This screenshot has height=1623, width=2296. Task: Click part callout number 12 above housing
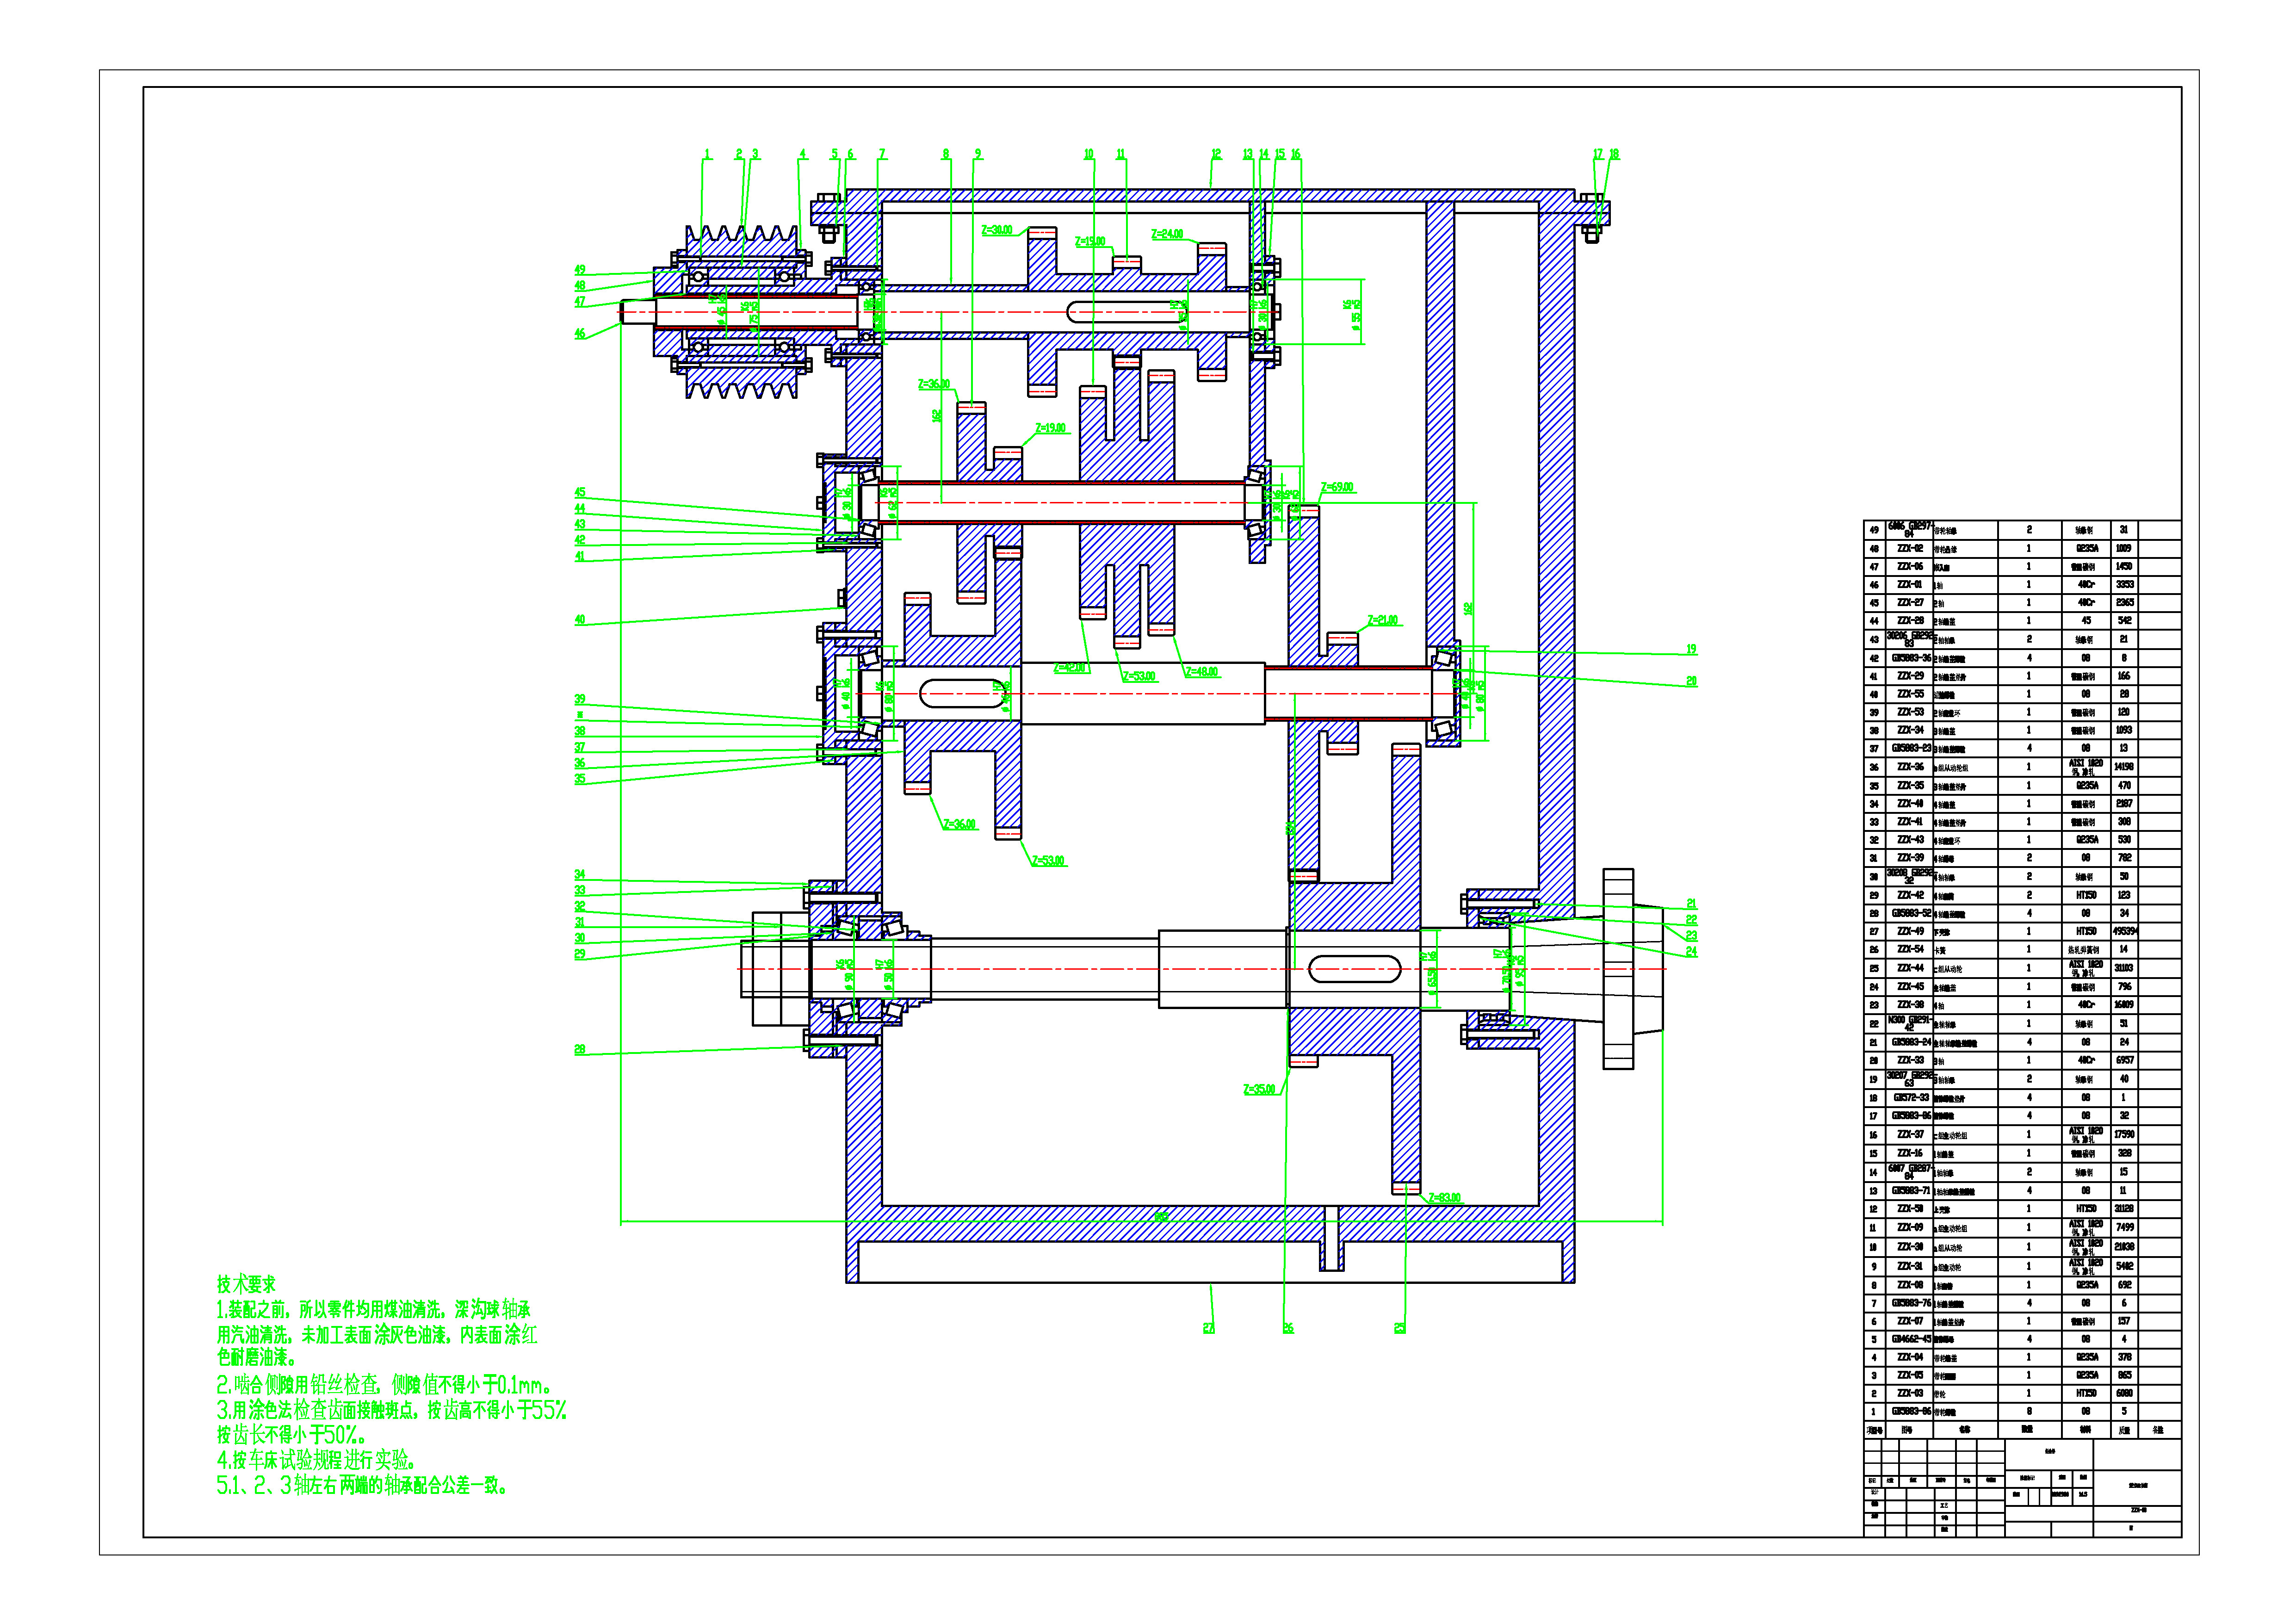1216,154
